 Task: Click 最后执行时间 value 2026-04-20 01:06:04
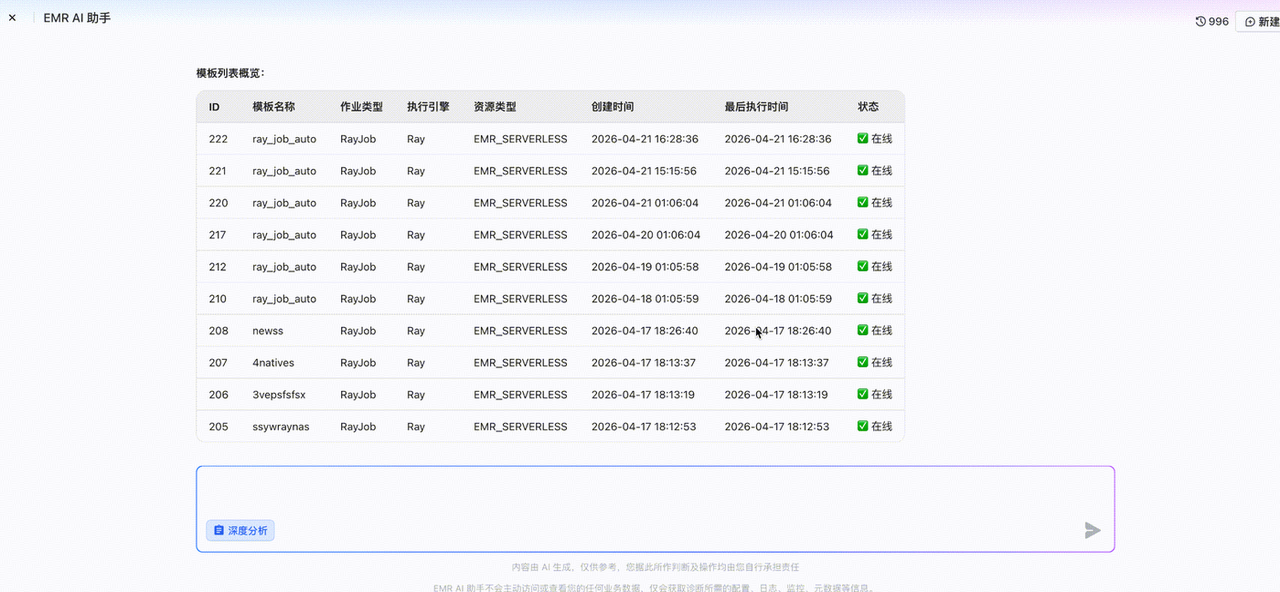coord(779,235)
